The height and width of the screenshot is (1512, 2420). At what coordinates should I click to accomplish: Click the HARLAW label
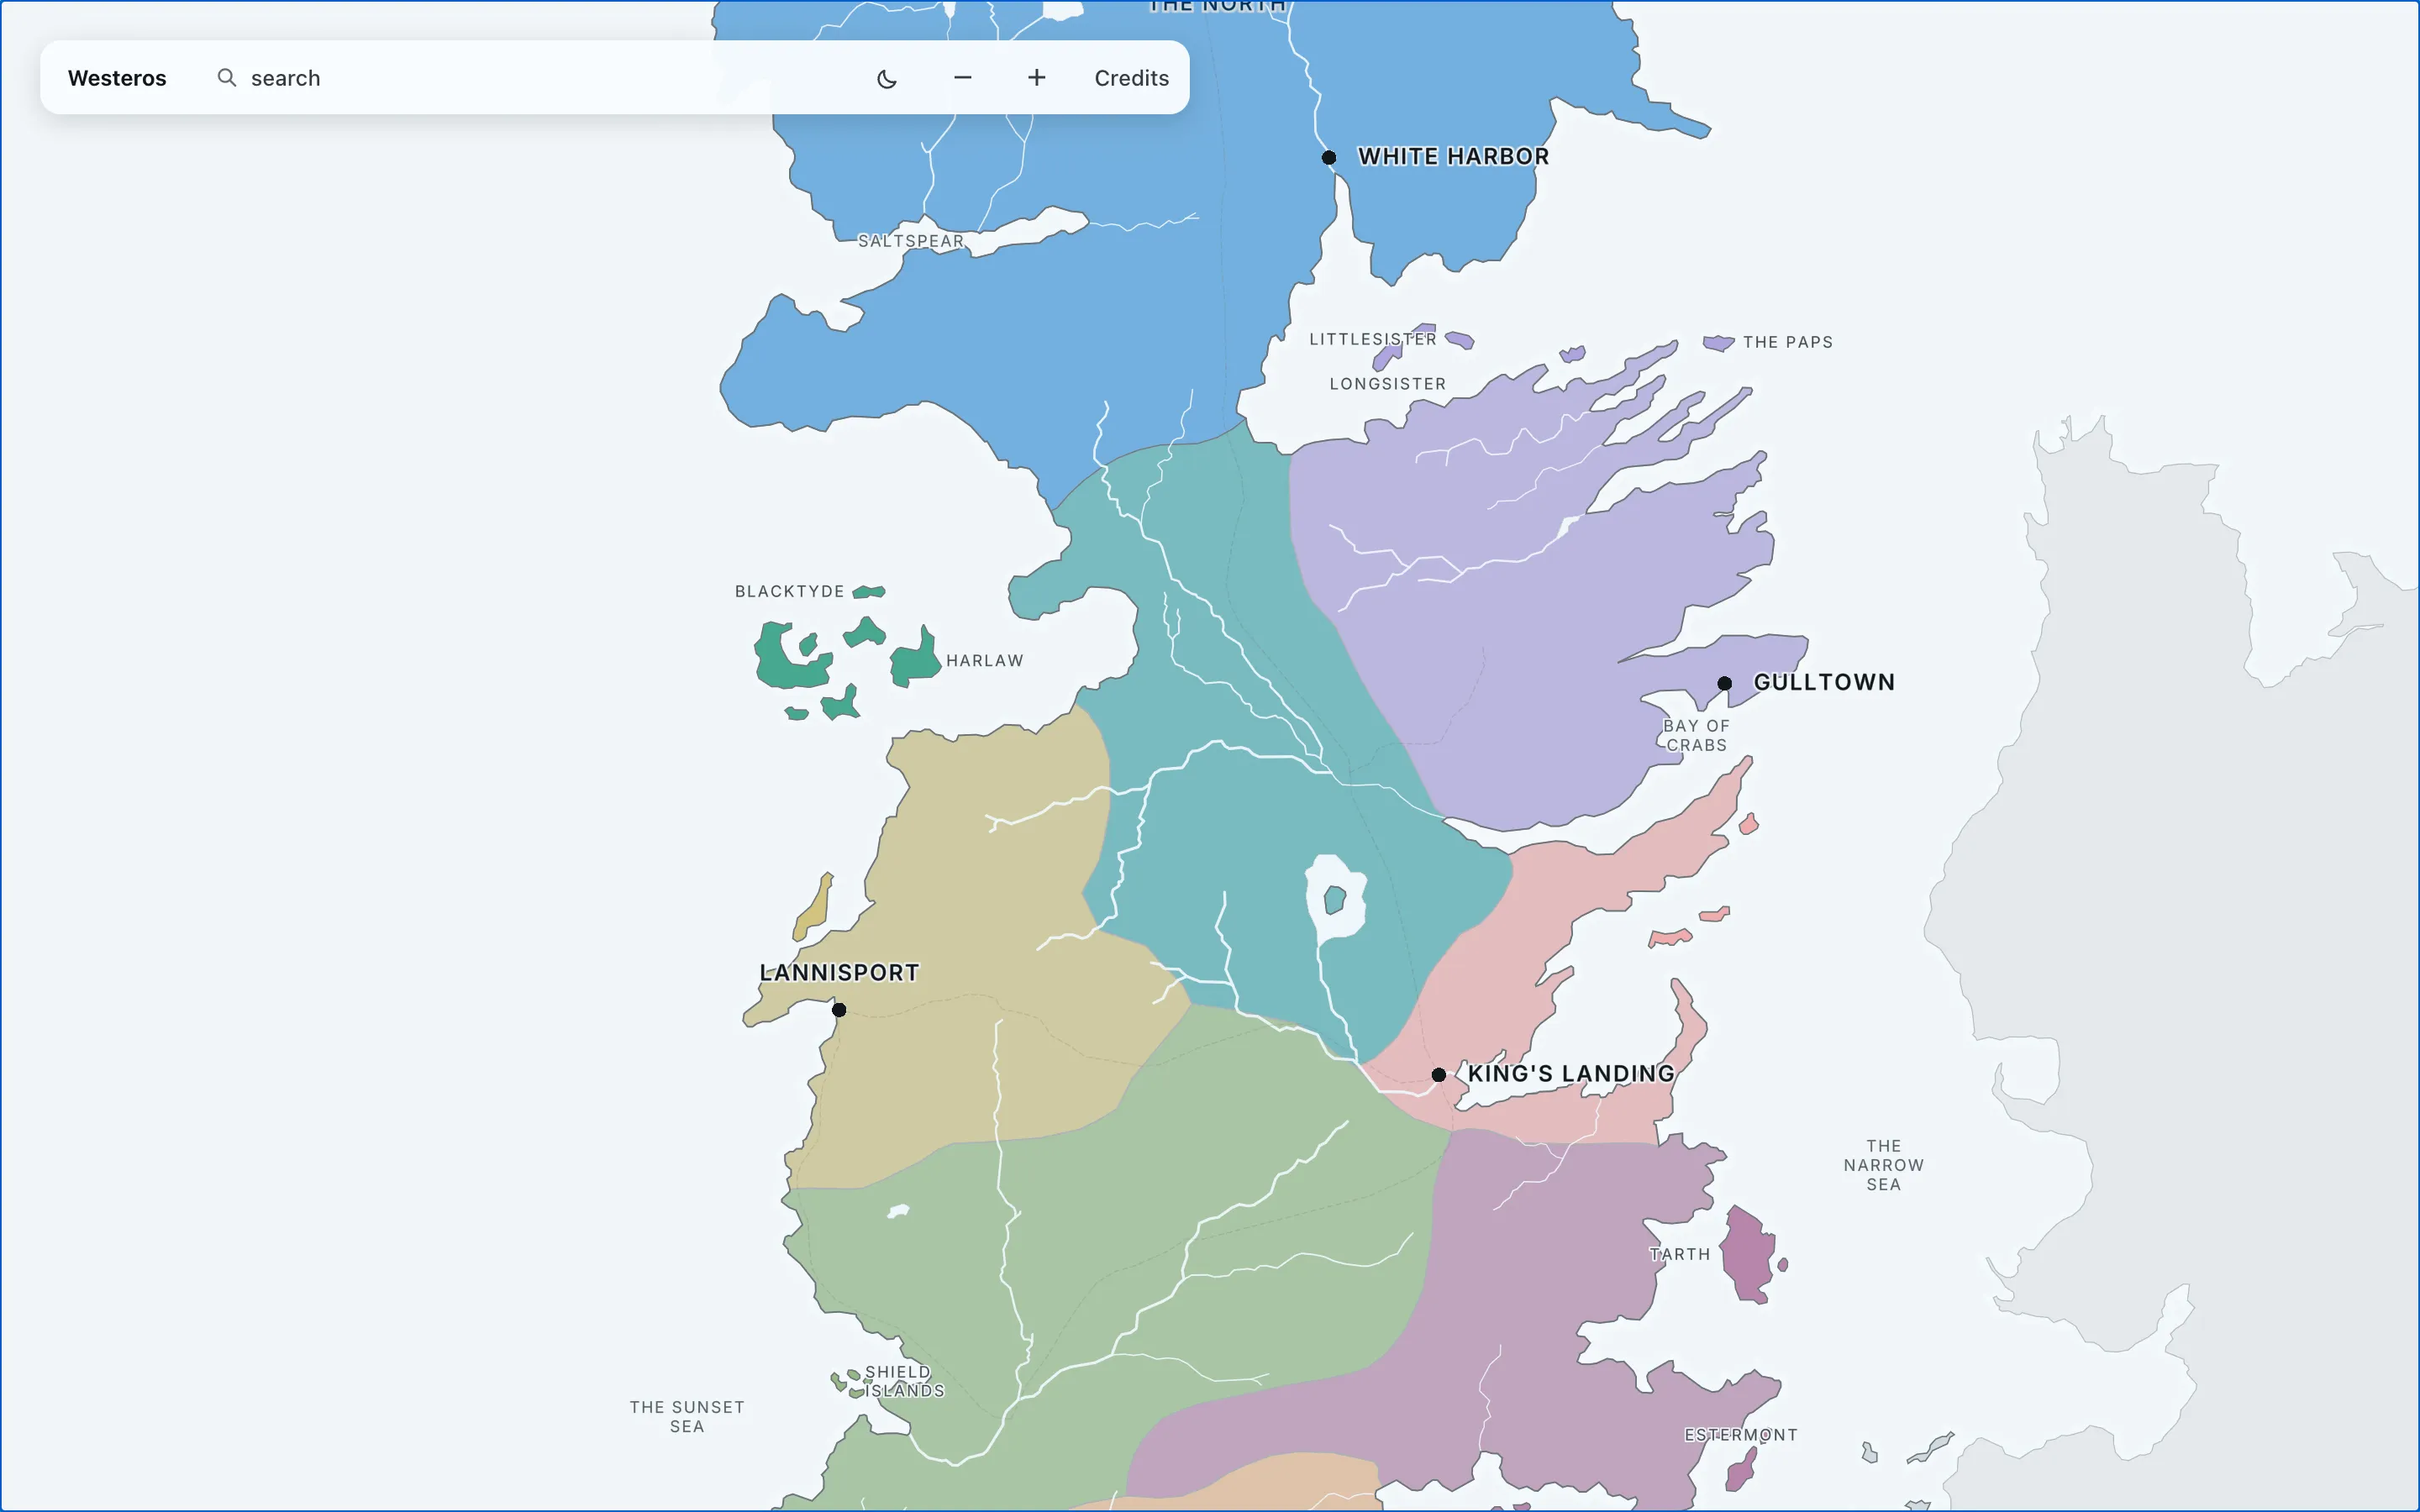coord(984,660)
